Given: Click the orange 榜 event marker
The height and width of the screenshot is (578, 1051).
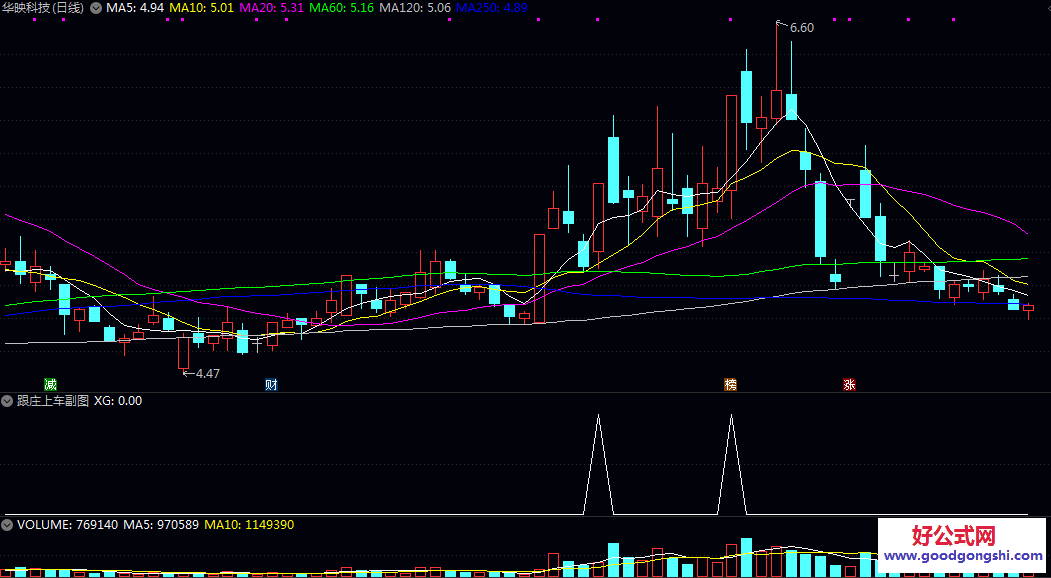Looking at the screenshot, I should pos(731,385).
